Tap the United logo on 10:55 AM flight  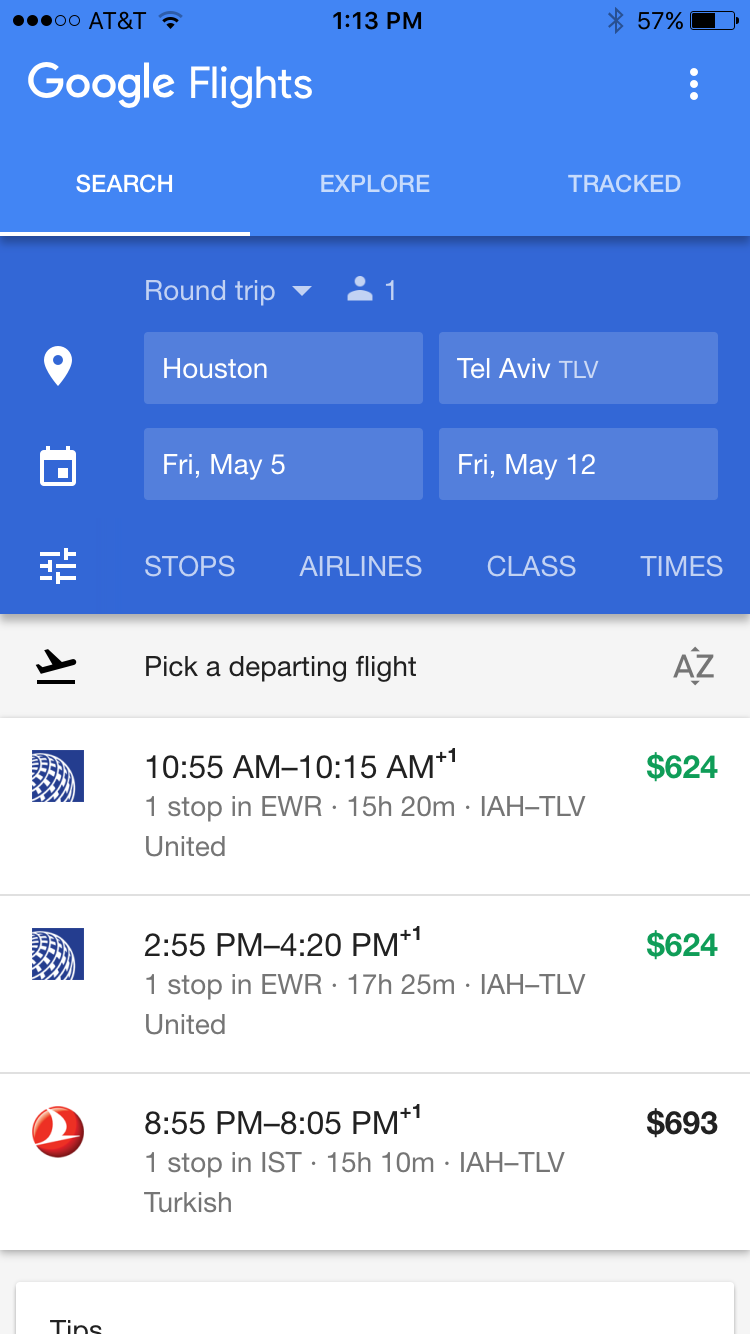pos(58,776)
